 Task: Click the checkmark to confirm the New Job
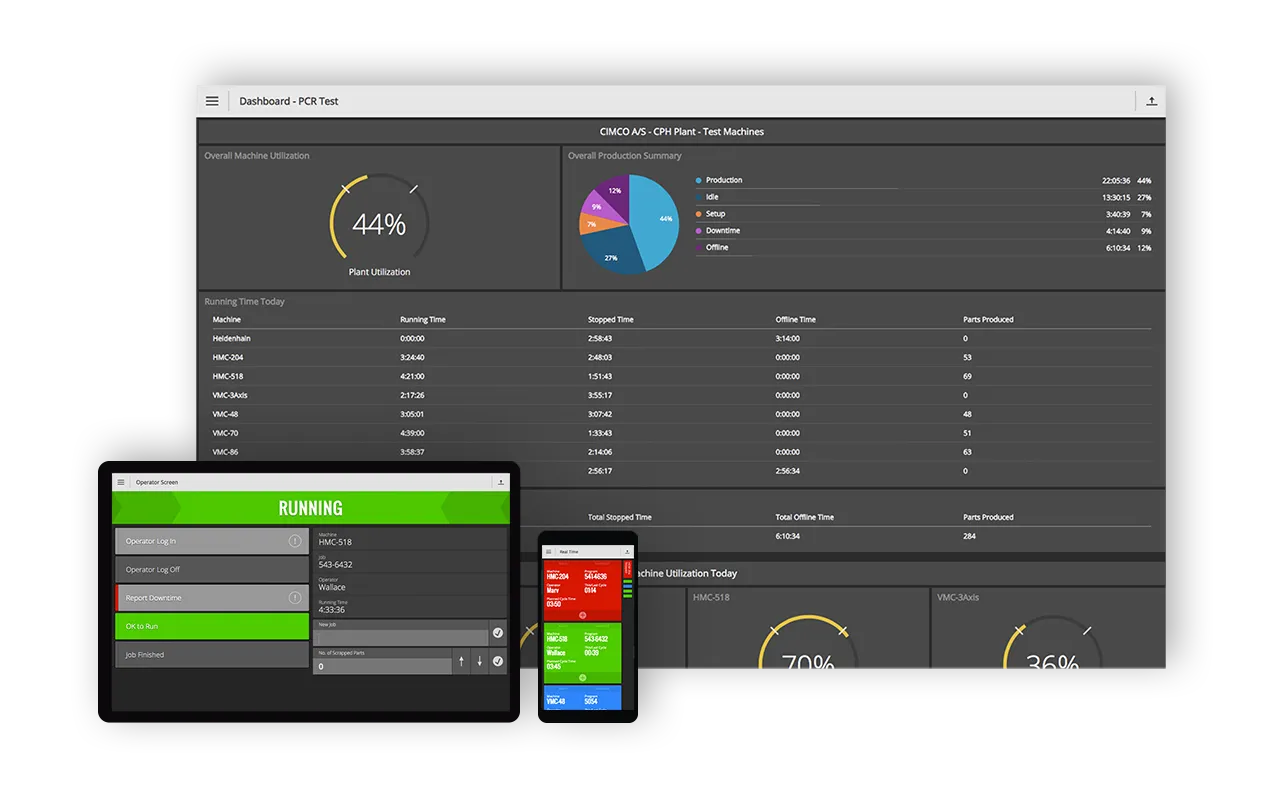click(498, 632)
